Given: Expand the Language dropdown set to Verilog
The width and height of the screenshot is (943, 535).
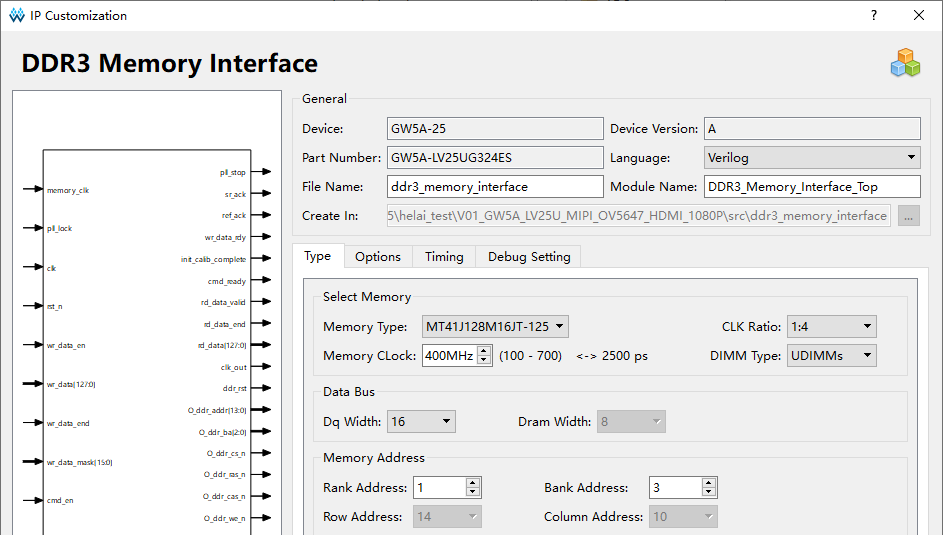Looking at the screenshot, I should click(812, 157).
